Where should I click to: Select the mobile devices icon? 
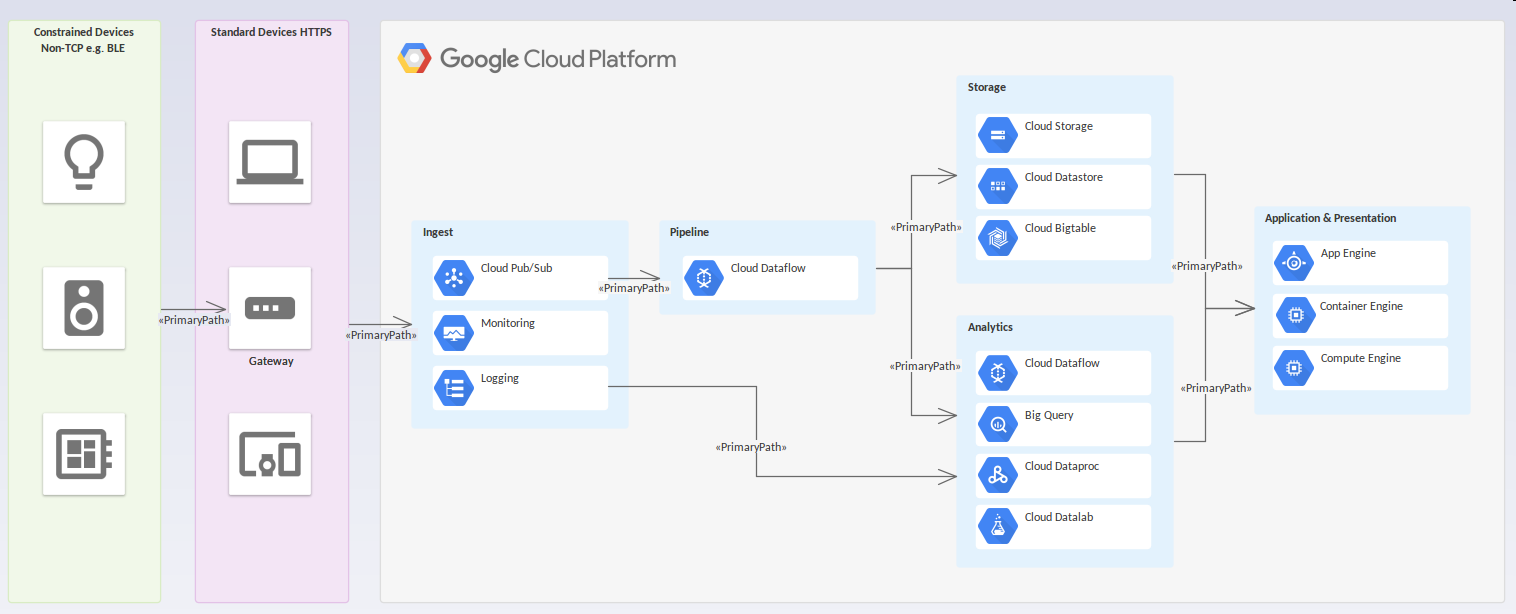tap(269, 454)
